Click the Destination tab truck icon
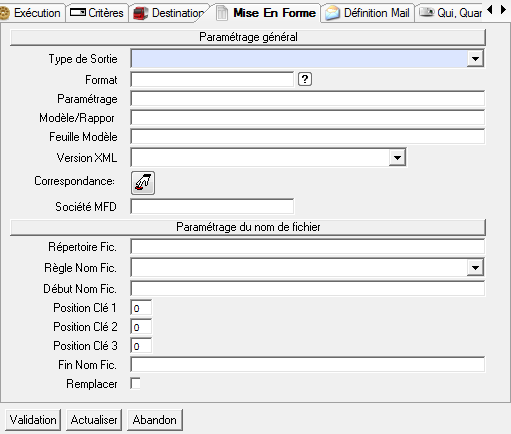 click(x=140, y=13)
